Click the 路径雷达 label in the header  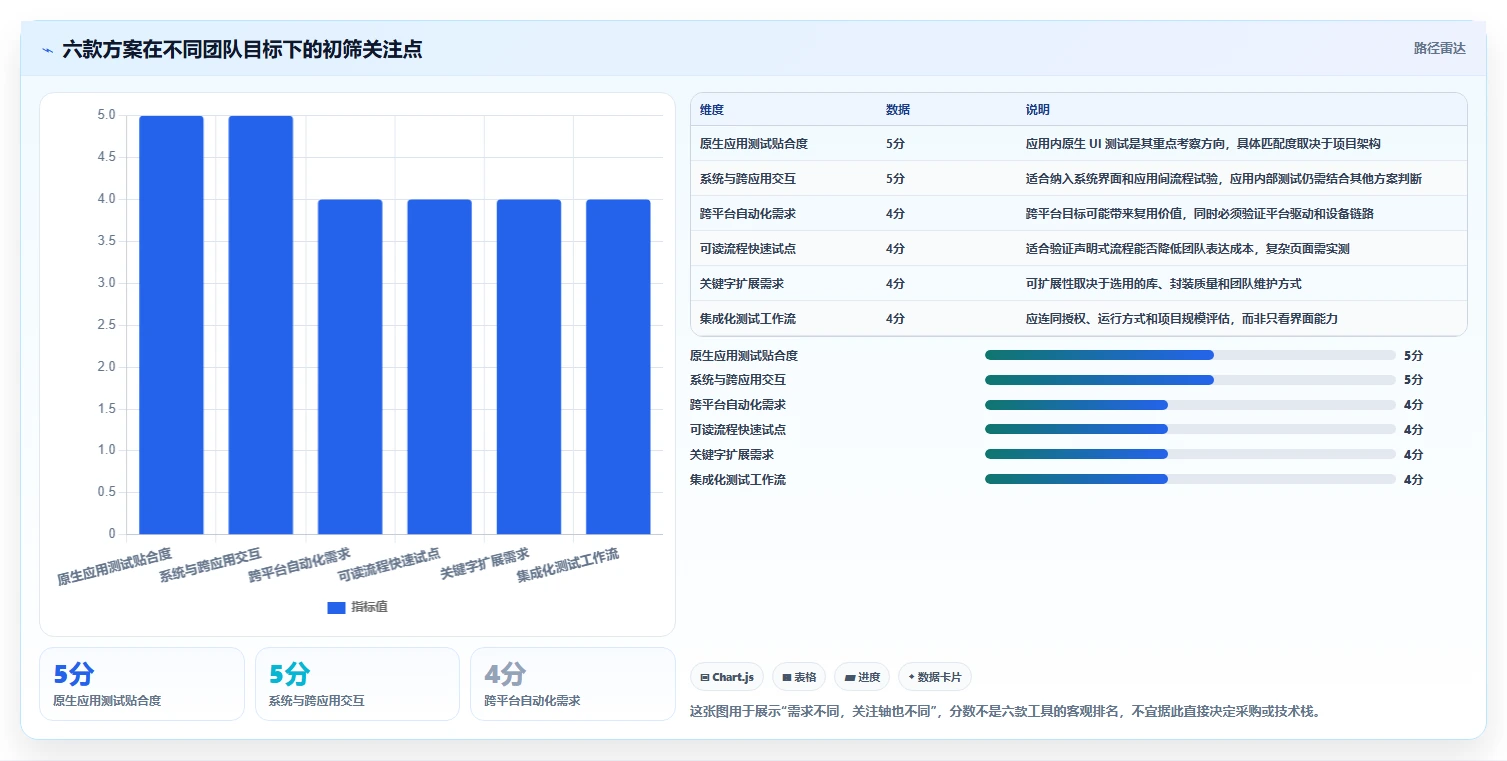tap(1440, 49)
